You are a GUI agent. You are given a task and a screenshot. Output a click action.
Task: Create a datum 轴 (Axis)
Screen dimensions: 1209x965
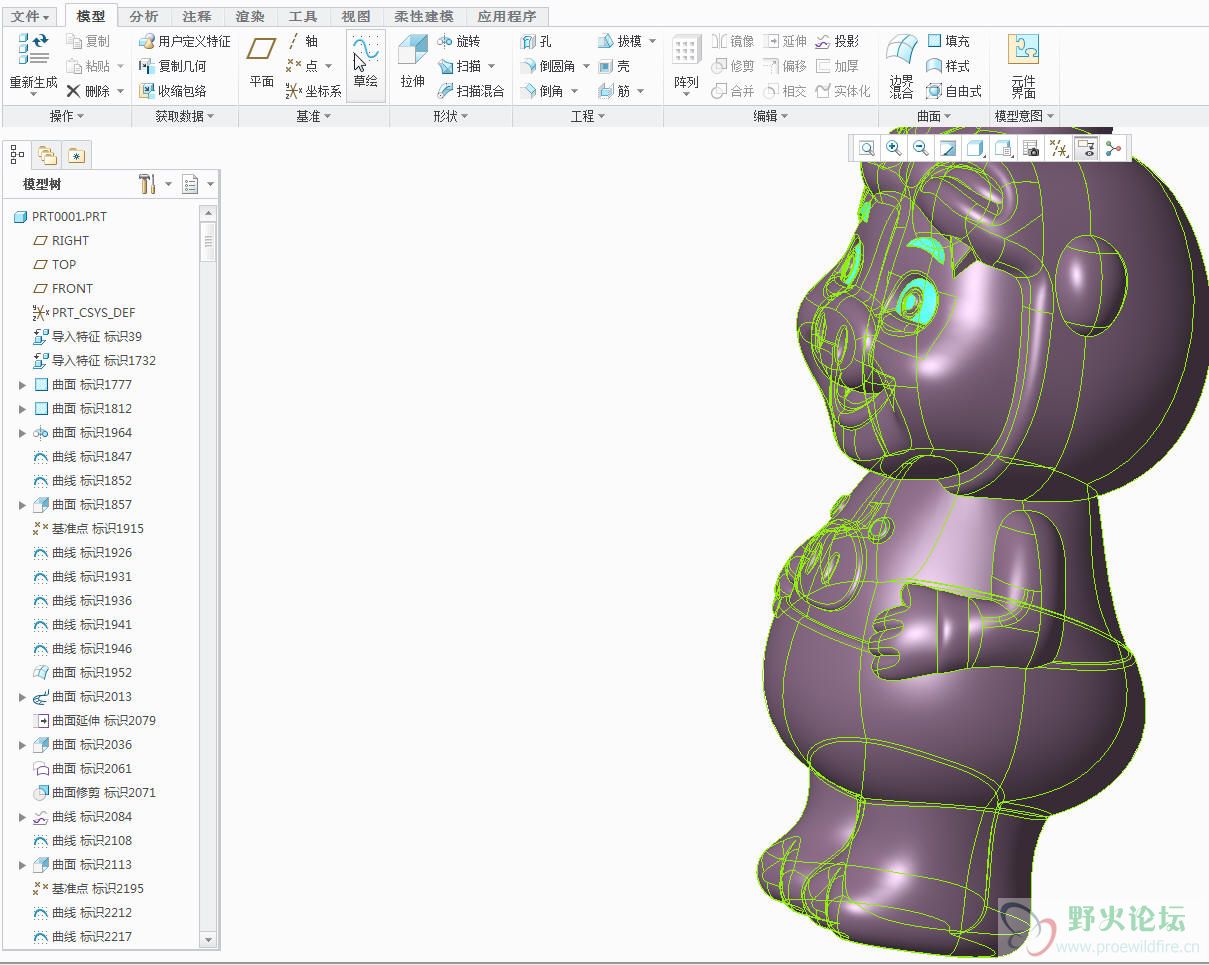pyautogui.click(x=302, y=41)
